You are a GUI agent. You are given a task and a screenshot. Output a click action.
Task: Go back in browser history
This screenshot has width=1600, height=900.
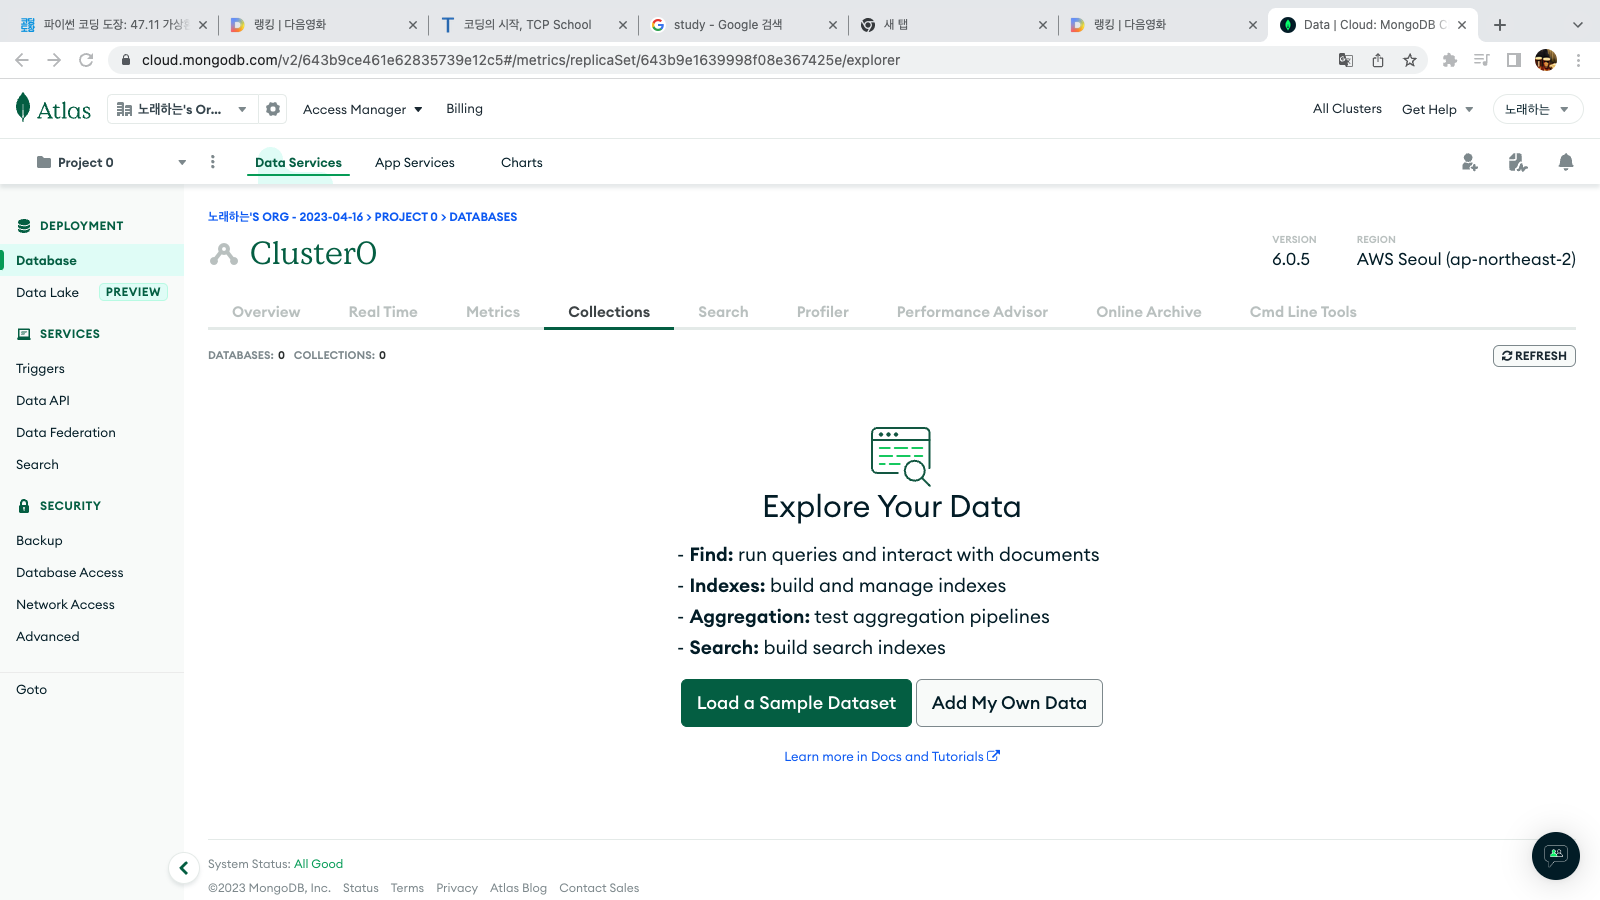point(22,60)
